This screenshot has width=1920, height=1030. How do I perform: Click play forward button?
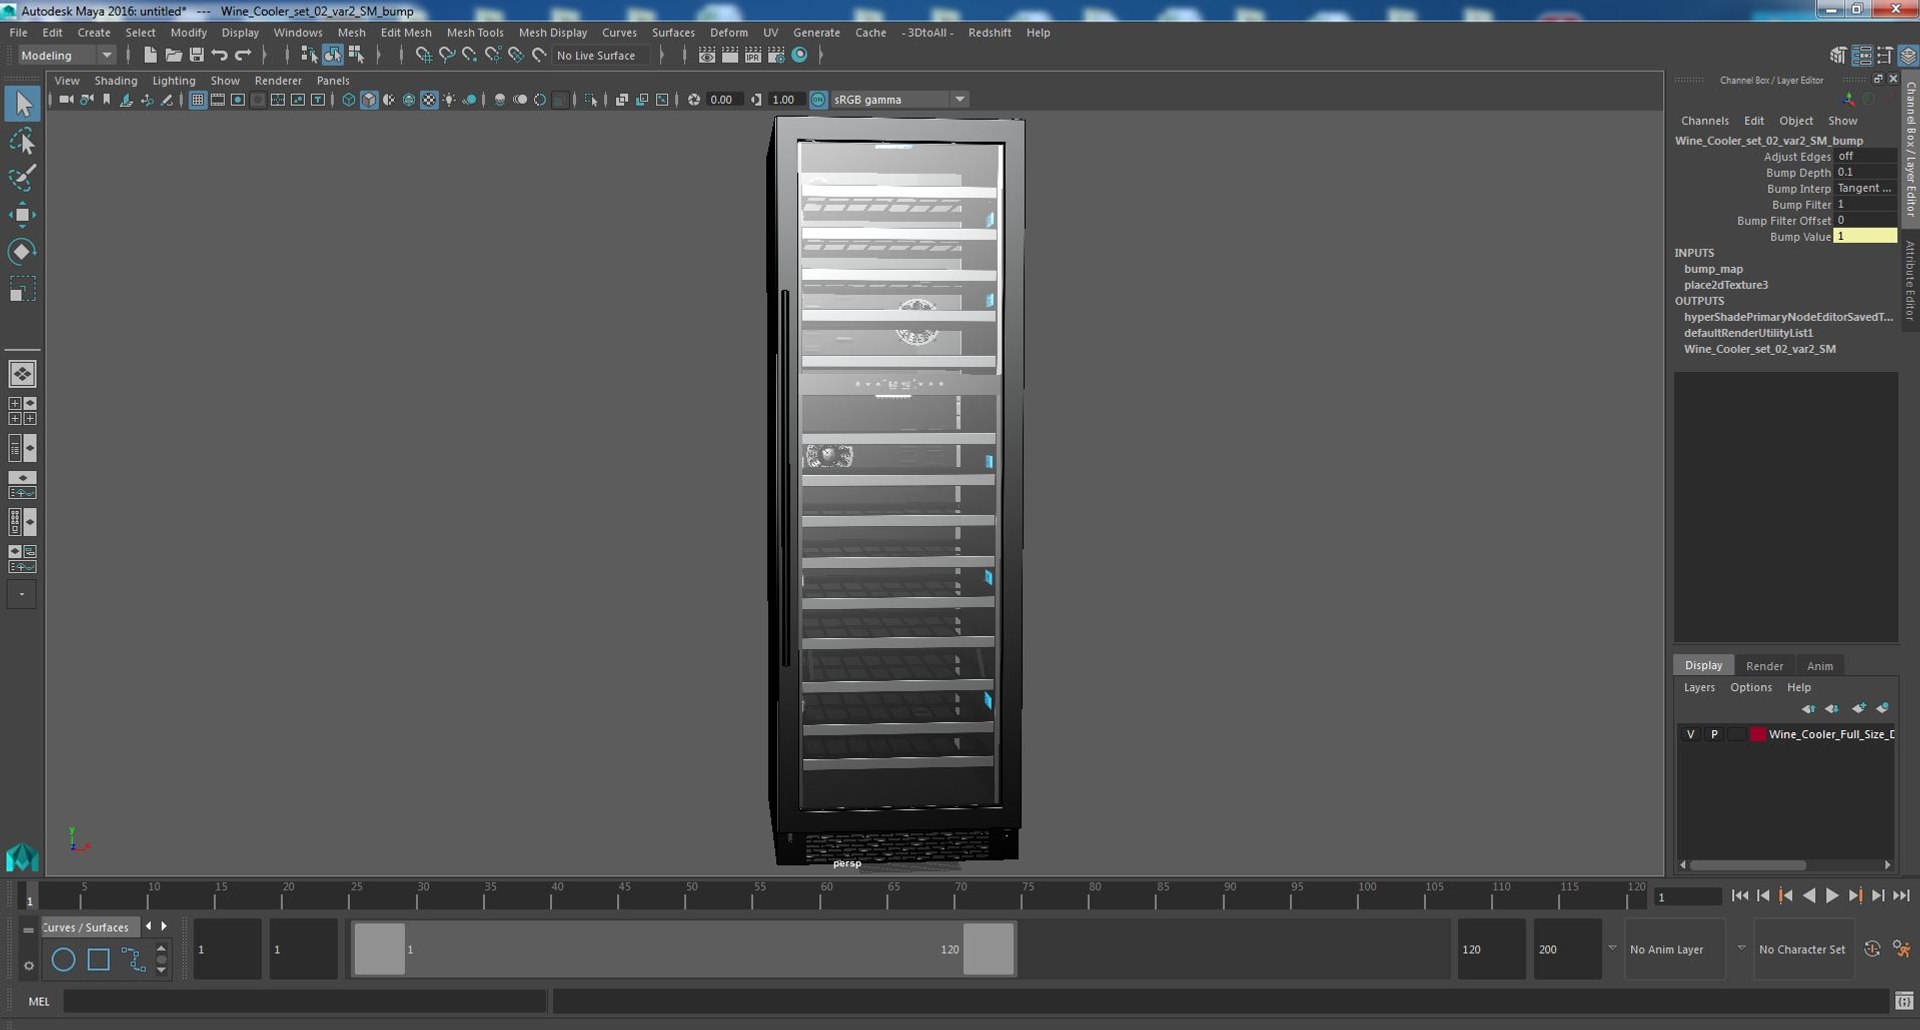click(1832, 896)
